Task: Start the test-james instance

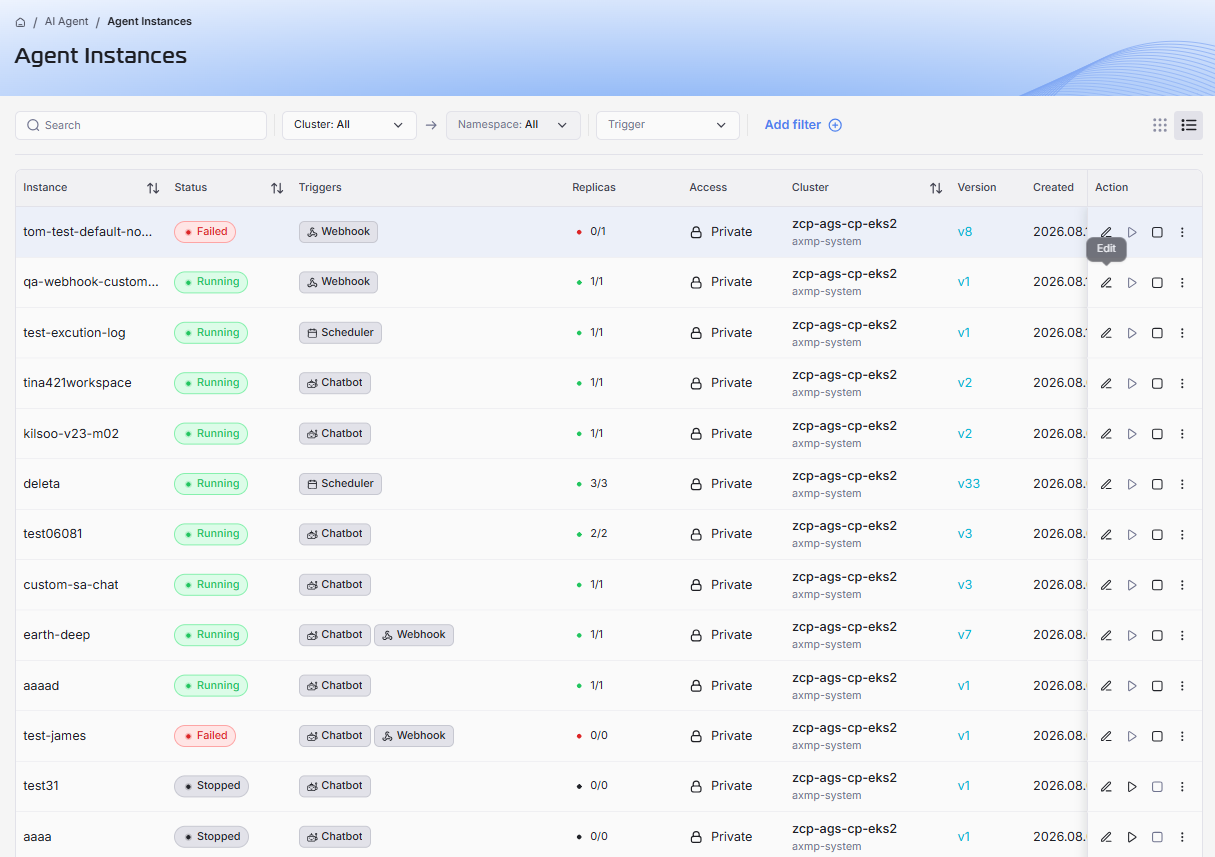Action: point(1132,736)
